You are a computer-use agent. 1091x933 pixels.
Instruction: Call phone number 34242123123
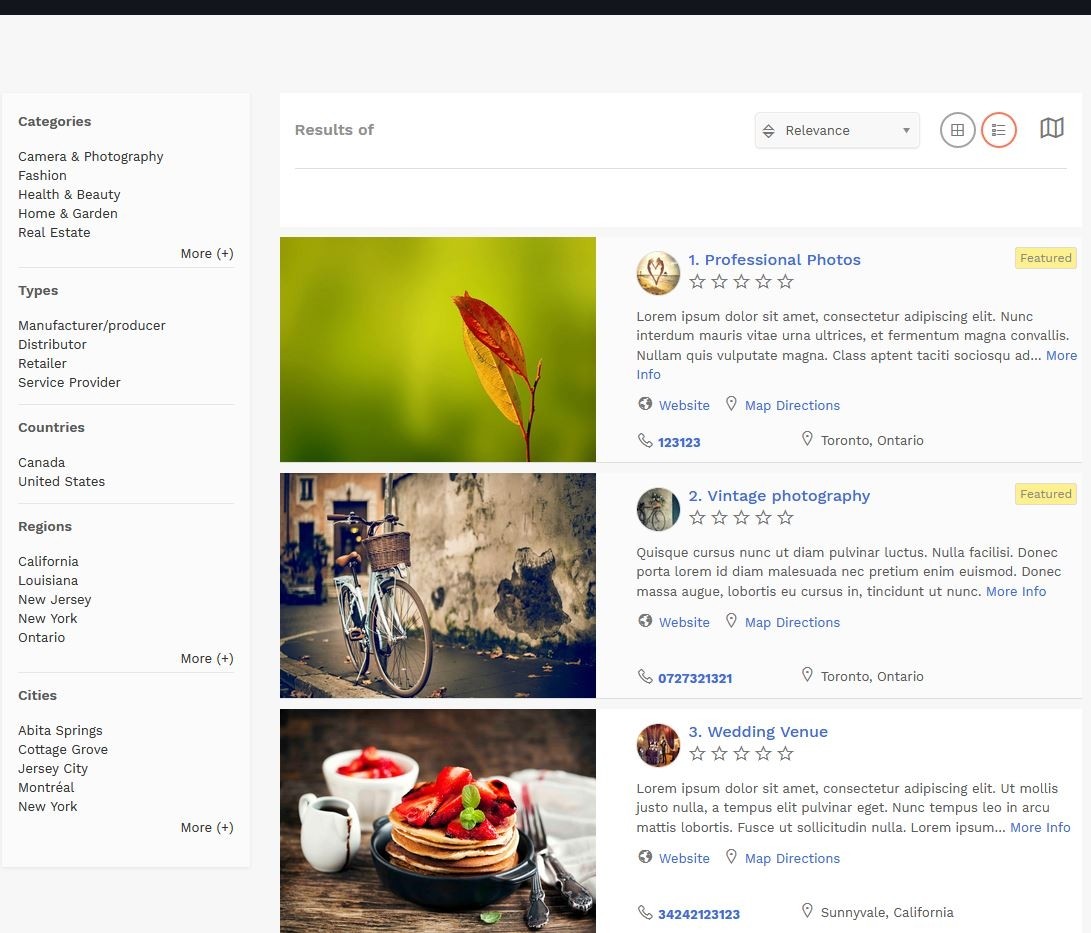(x=699, y=914)
